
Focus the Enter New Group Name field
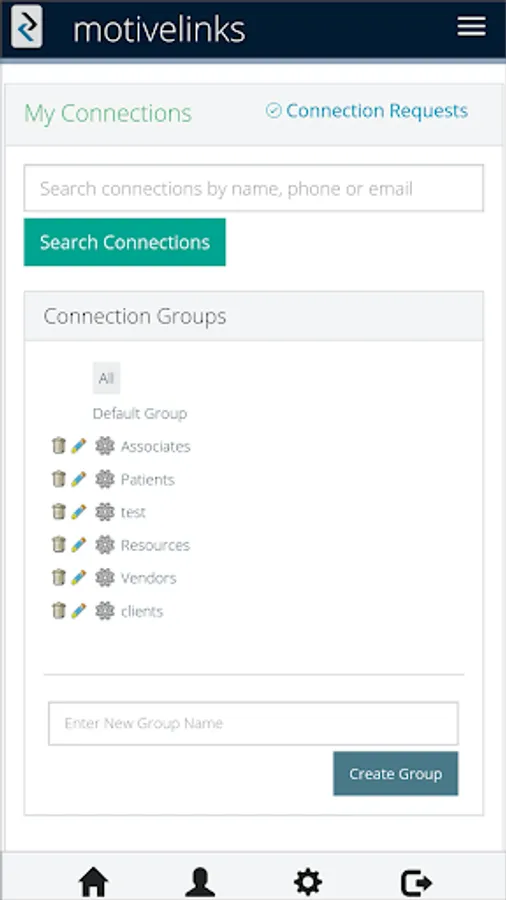(254, 723)
